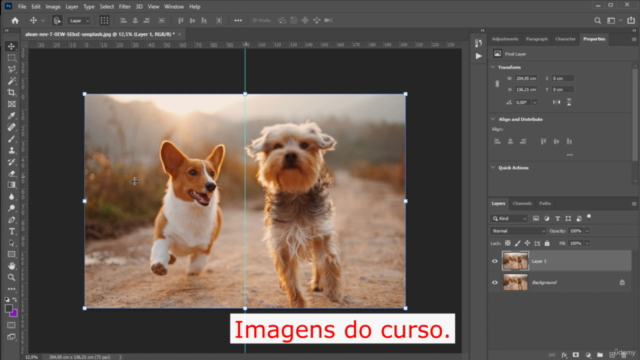Open the search magnifier in options bar
The width and height of the screenshot is (640, 360).
(x=598, y=20)
